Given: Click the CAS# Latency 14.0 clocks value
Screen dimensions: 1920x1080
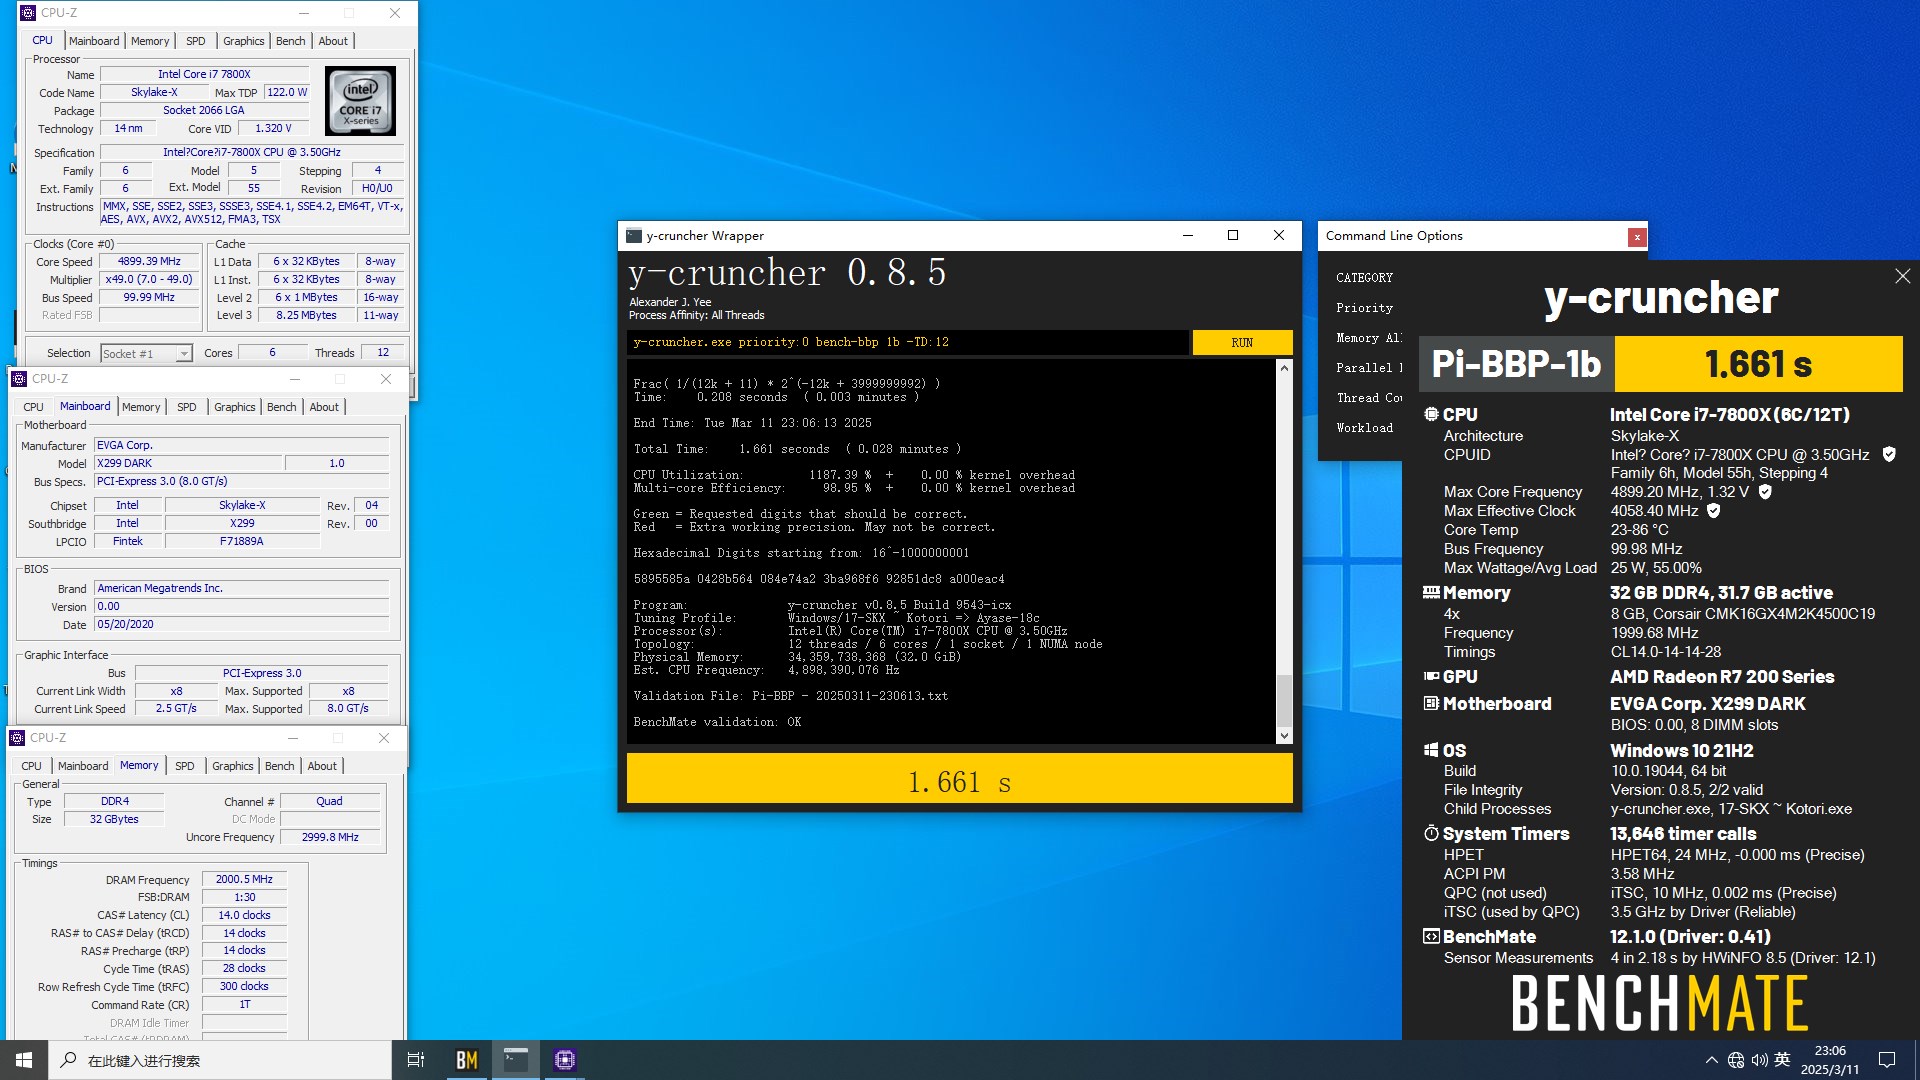Looking at the screenshot, I should pos(244,915).
